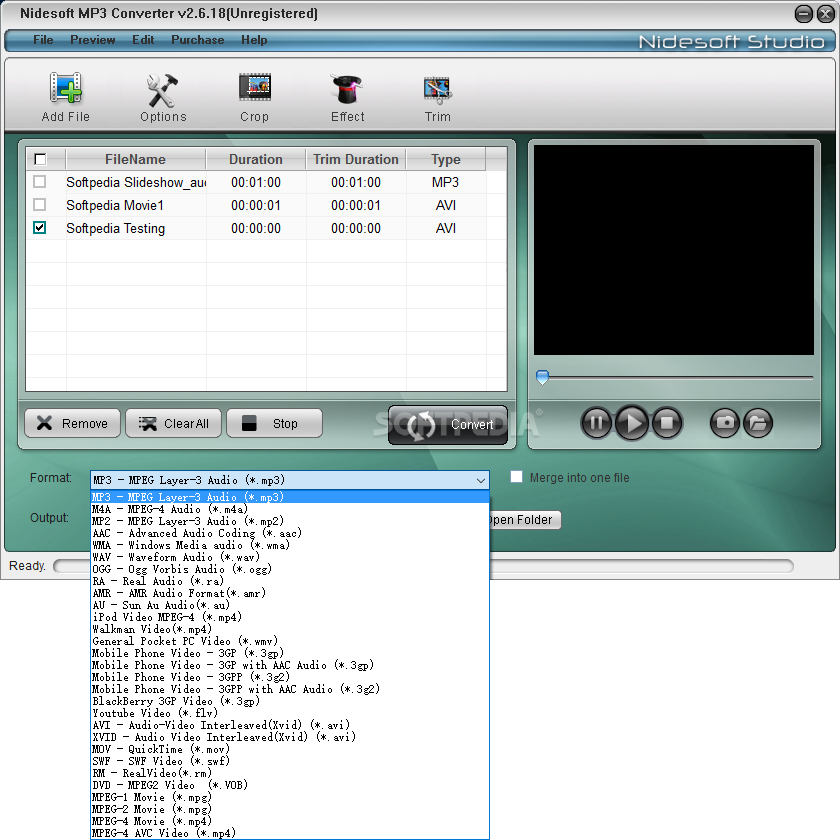Click the conversion progress bar
This screenshot has height=840, width=840.
641,566
